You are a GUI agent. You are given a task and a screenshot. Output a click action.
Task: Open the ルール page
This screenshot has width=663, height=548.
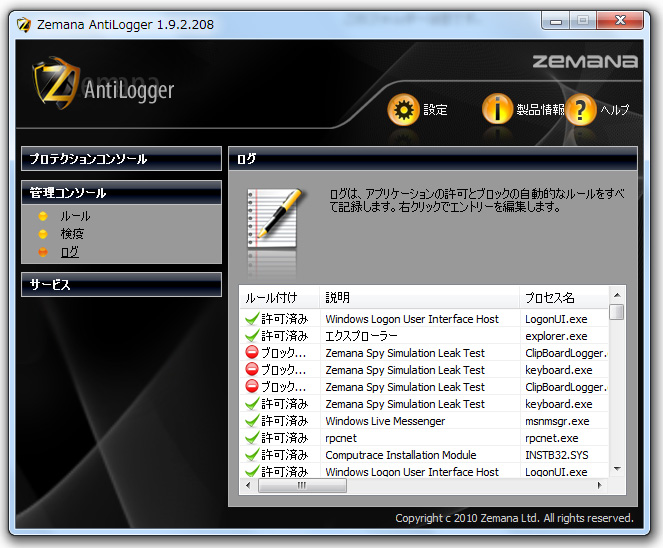pyautogui.click(x=75, y=216)
